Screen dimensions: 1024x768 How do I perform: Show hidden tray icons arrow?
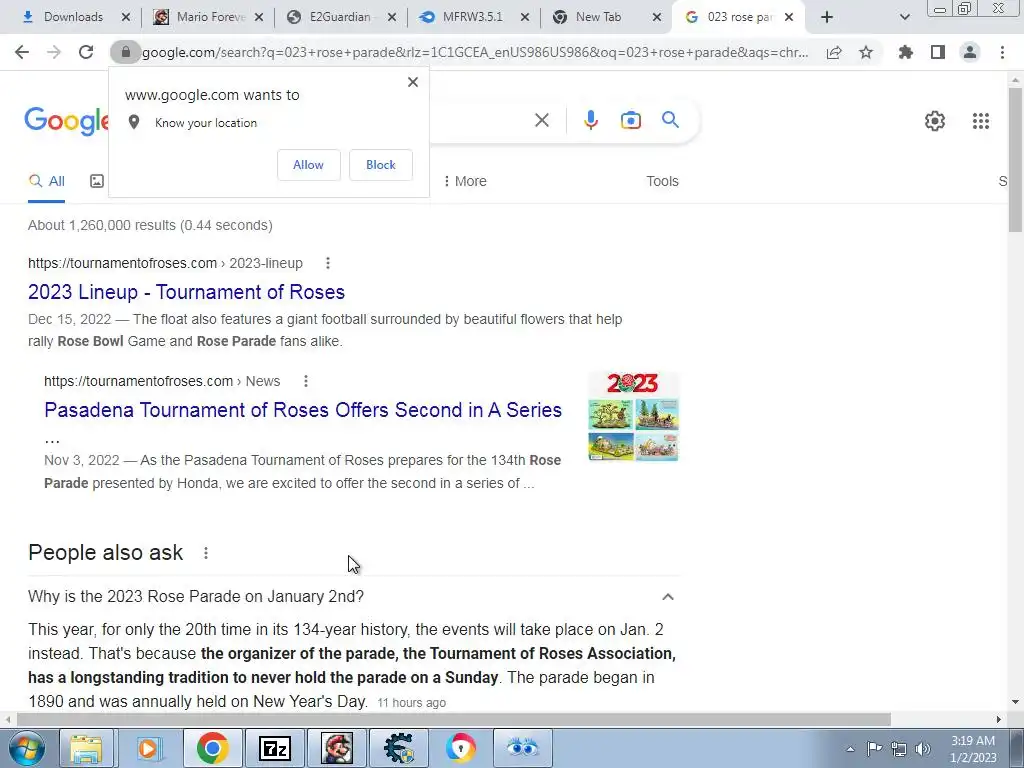point(850,749)
